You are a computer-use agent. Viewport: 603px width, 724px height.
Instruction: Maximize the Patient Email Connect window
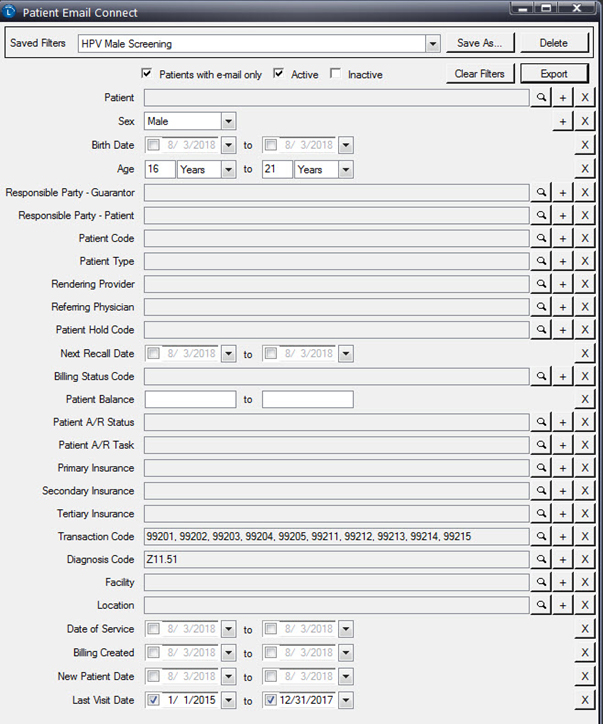[546, 8]
